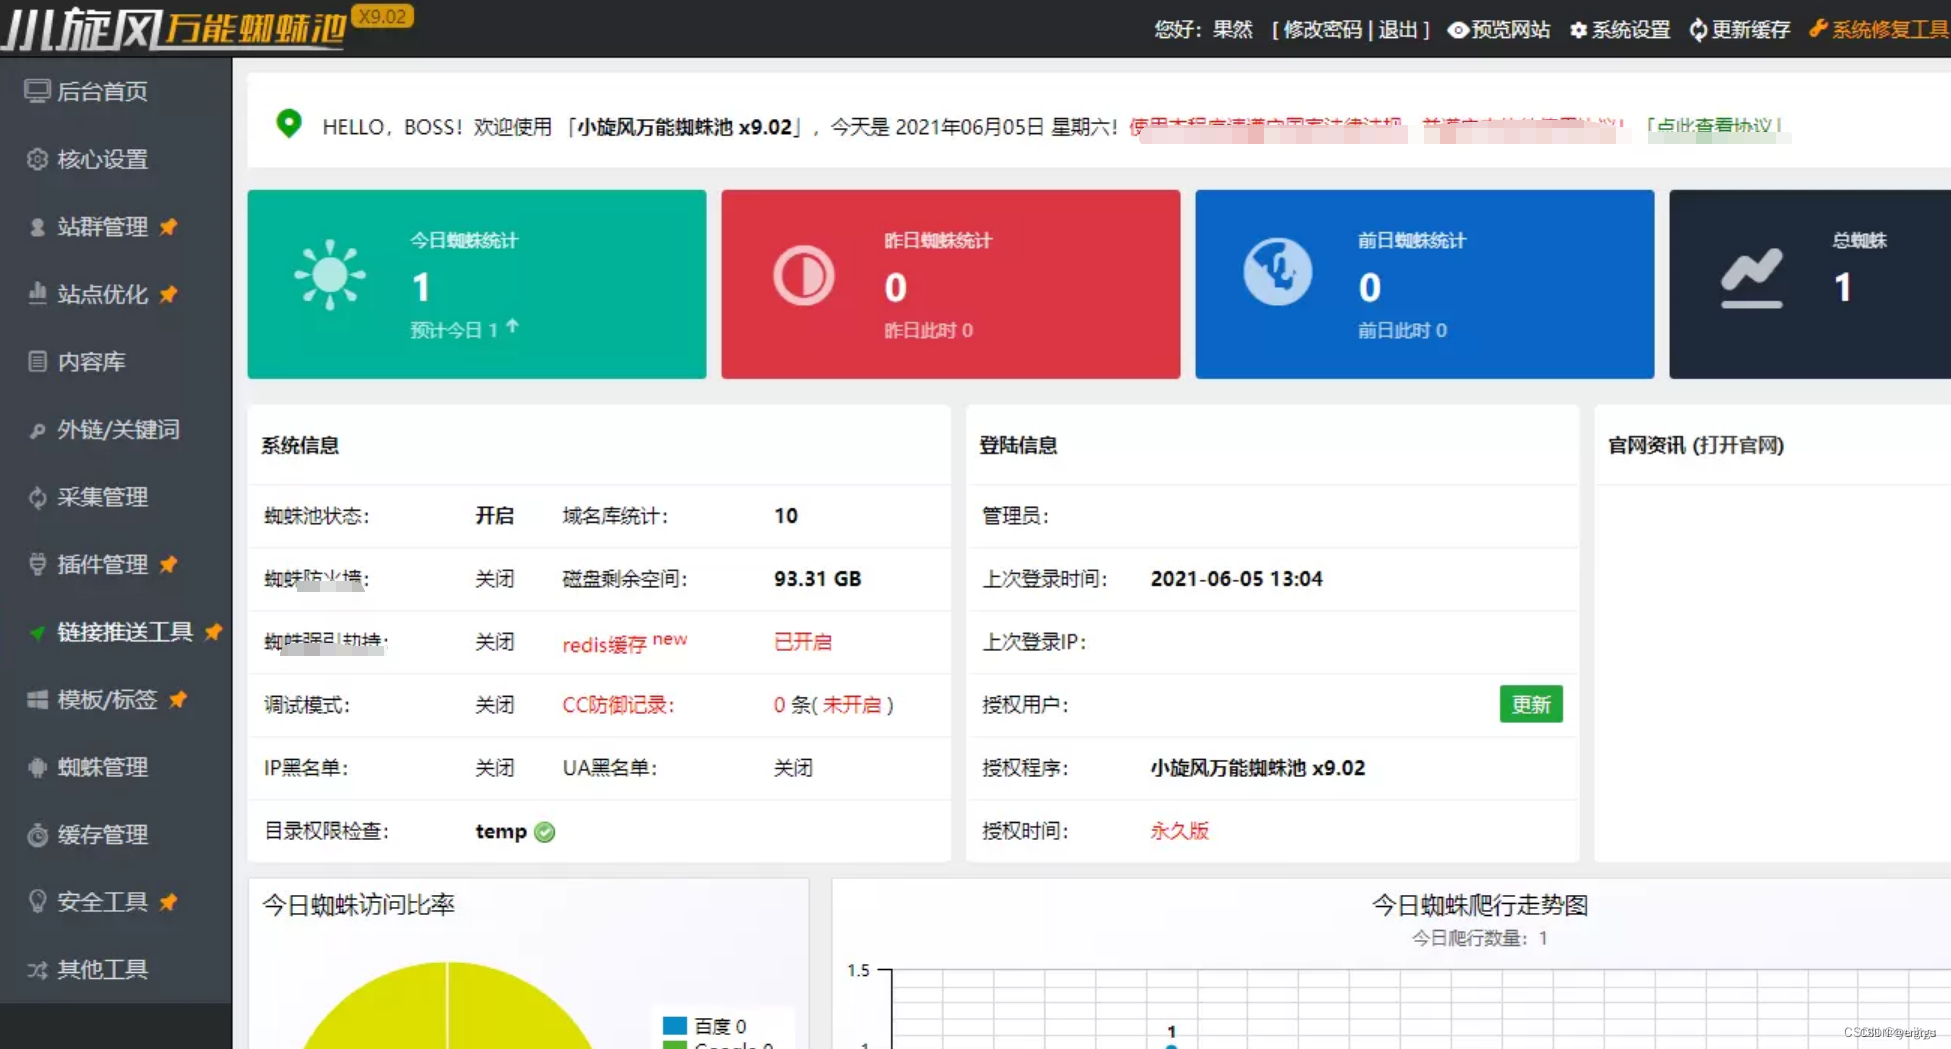The width and height of the screenshot is (1951, 1049).
Task: Click 修改密码 in the top bar
Action: (1322, 29)
